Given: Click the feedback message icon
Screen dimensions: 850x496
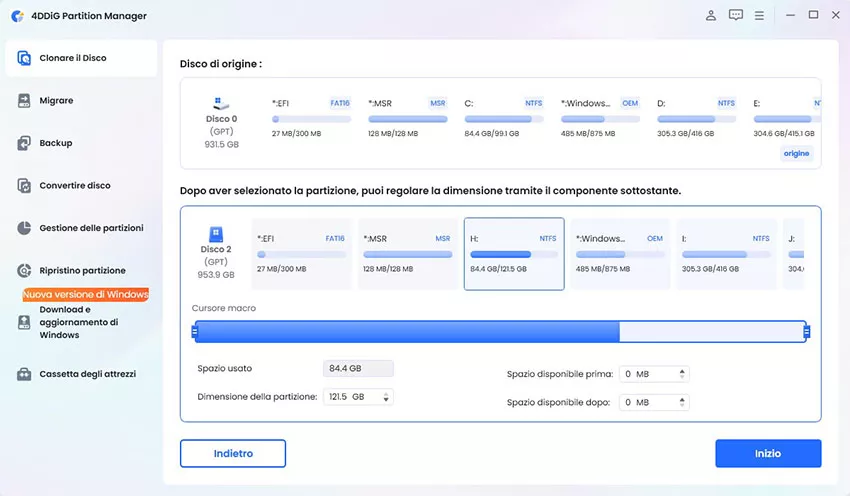Looking at the screenshot, I should 736,15.
